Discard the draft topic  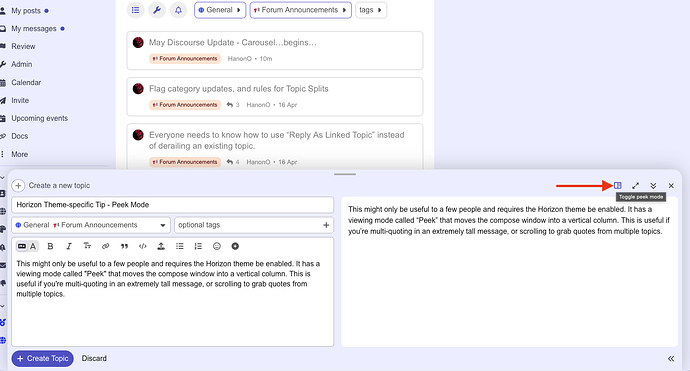click(94, 359)
